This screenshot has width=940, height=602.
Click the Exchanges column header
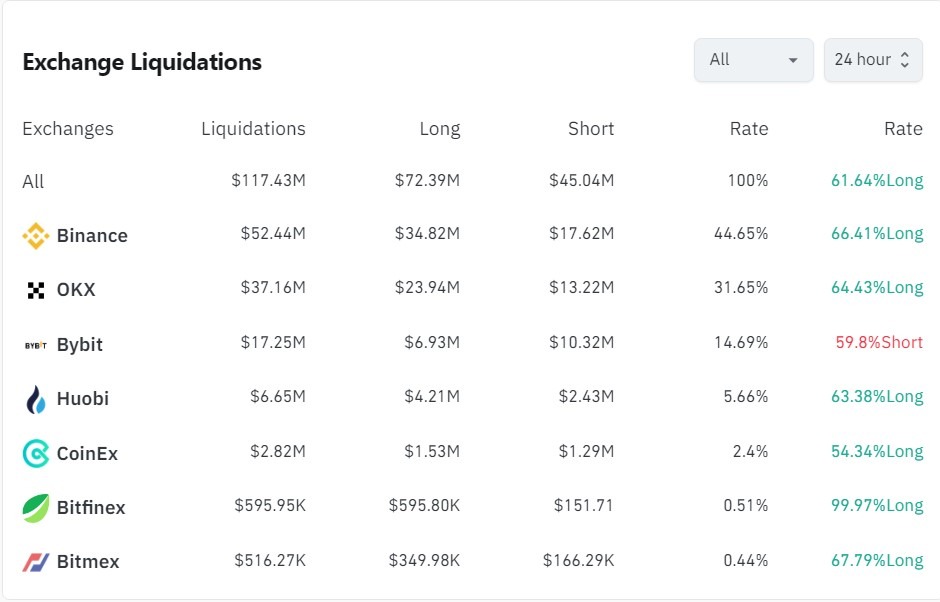pyautogui.click(x=68, y=129)
